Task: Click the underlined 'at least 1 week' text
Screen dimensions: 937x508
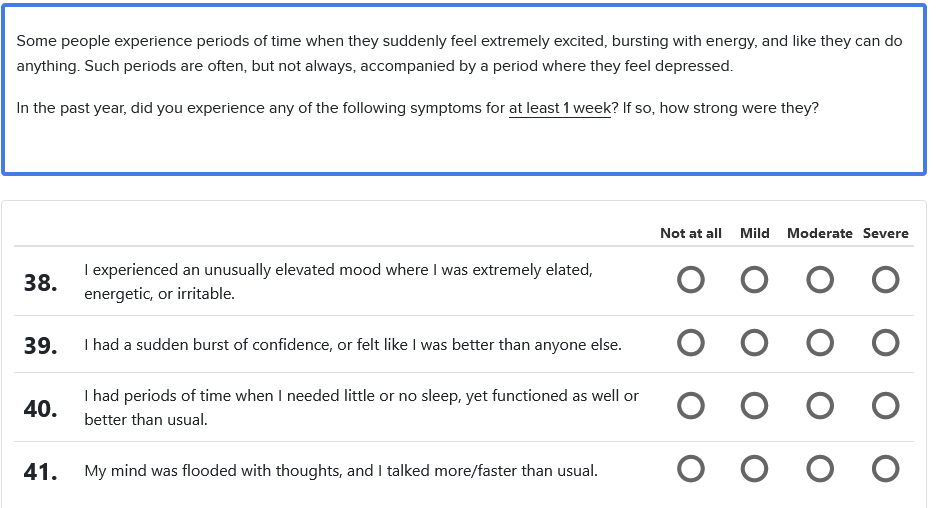Action: tap(559, 108)
